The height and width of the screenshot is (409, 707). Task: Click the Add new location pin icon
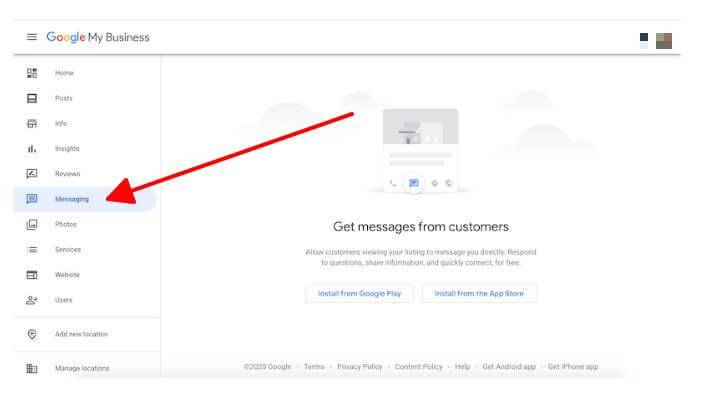(x=32, y=334)
